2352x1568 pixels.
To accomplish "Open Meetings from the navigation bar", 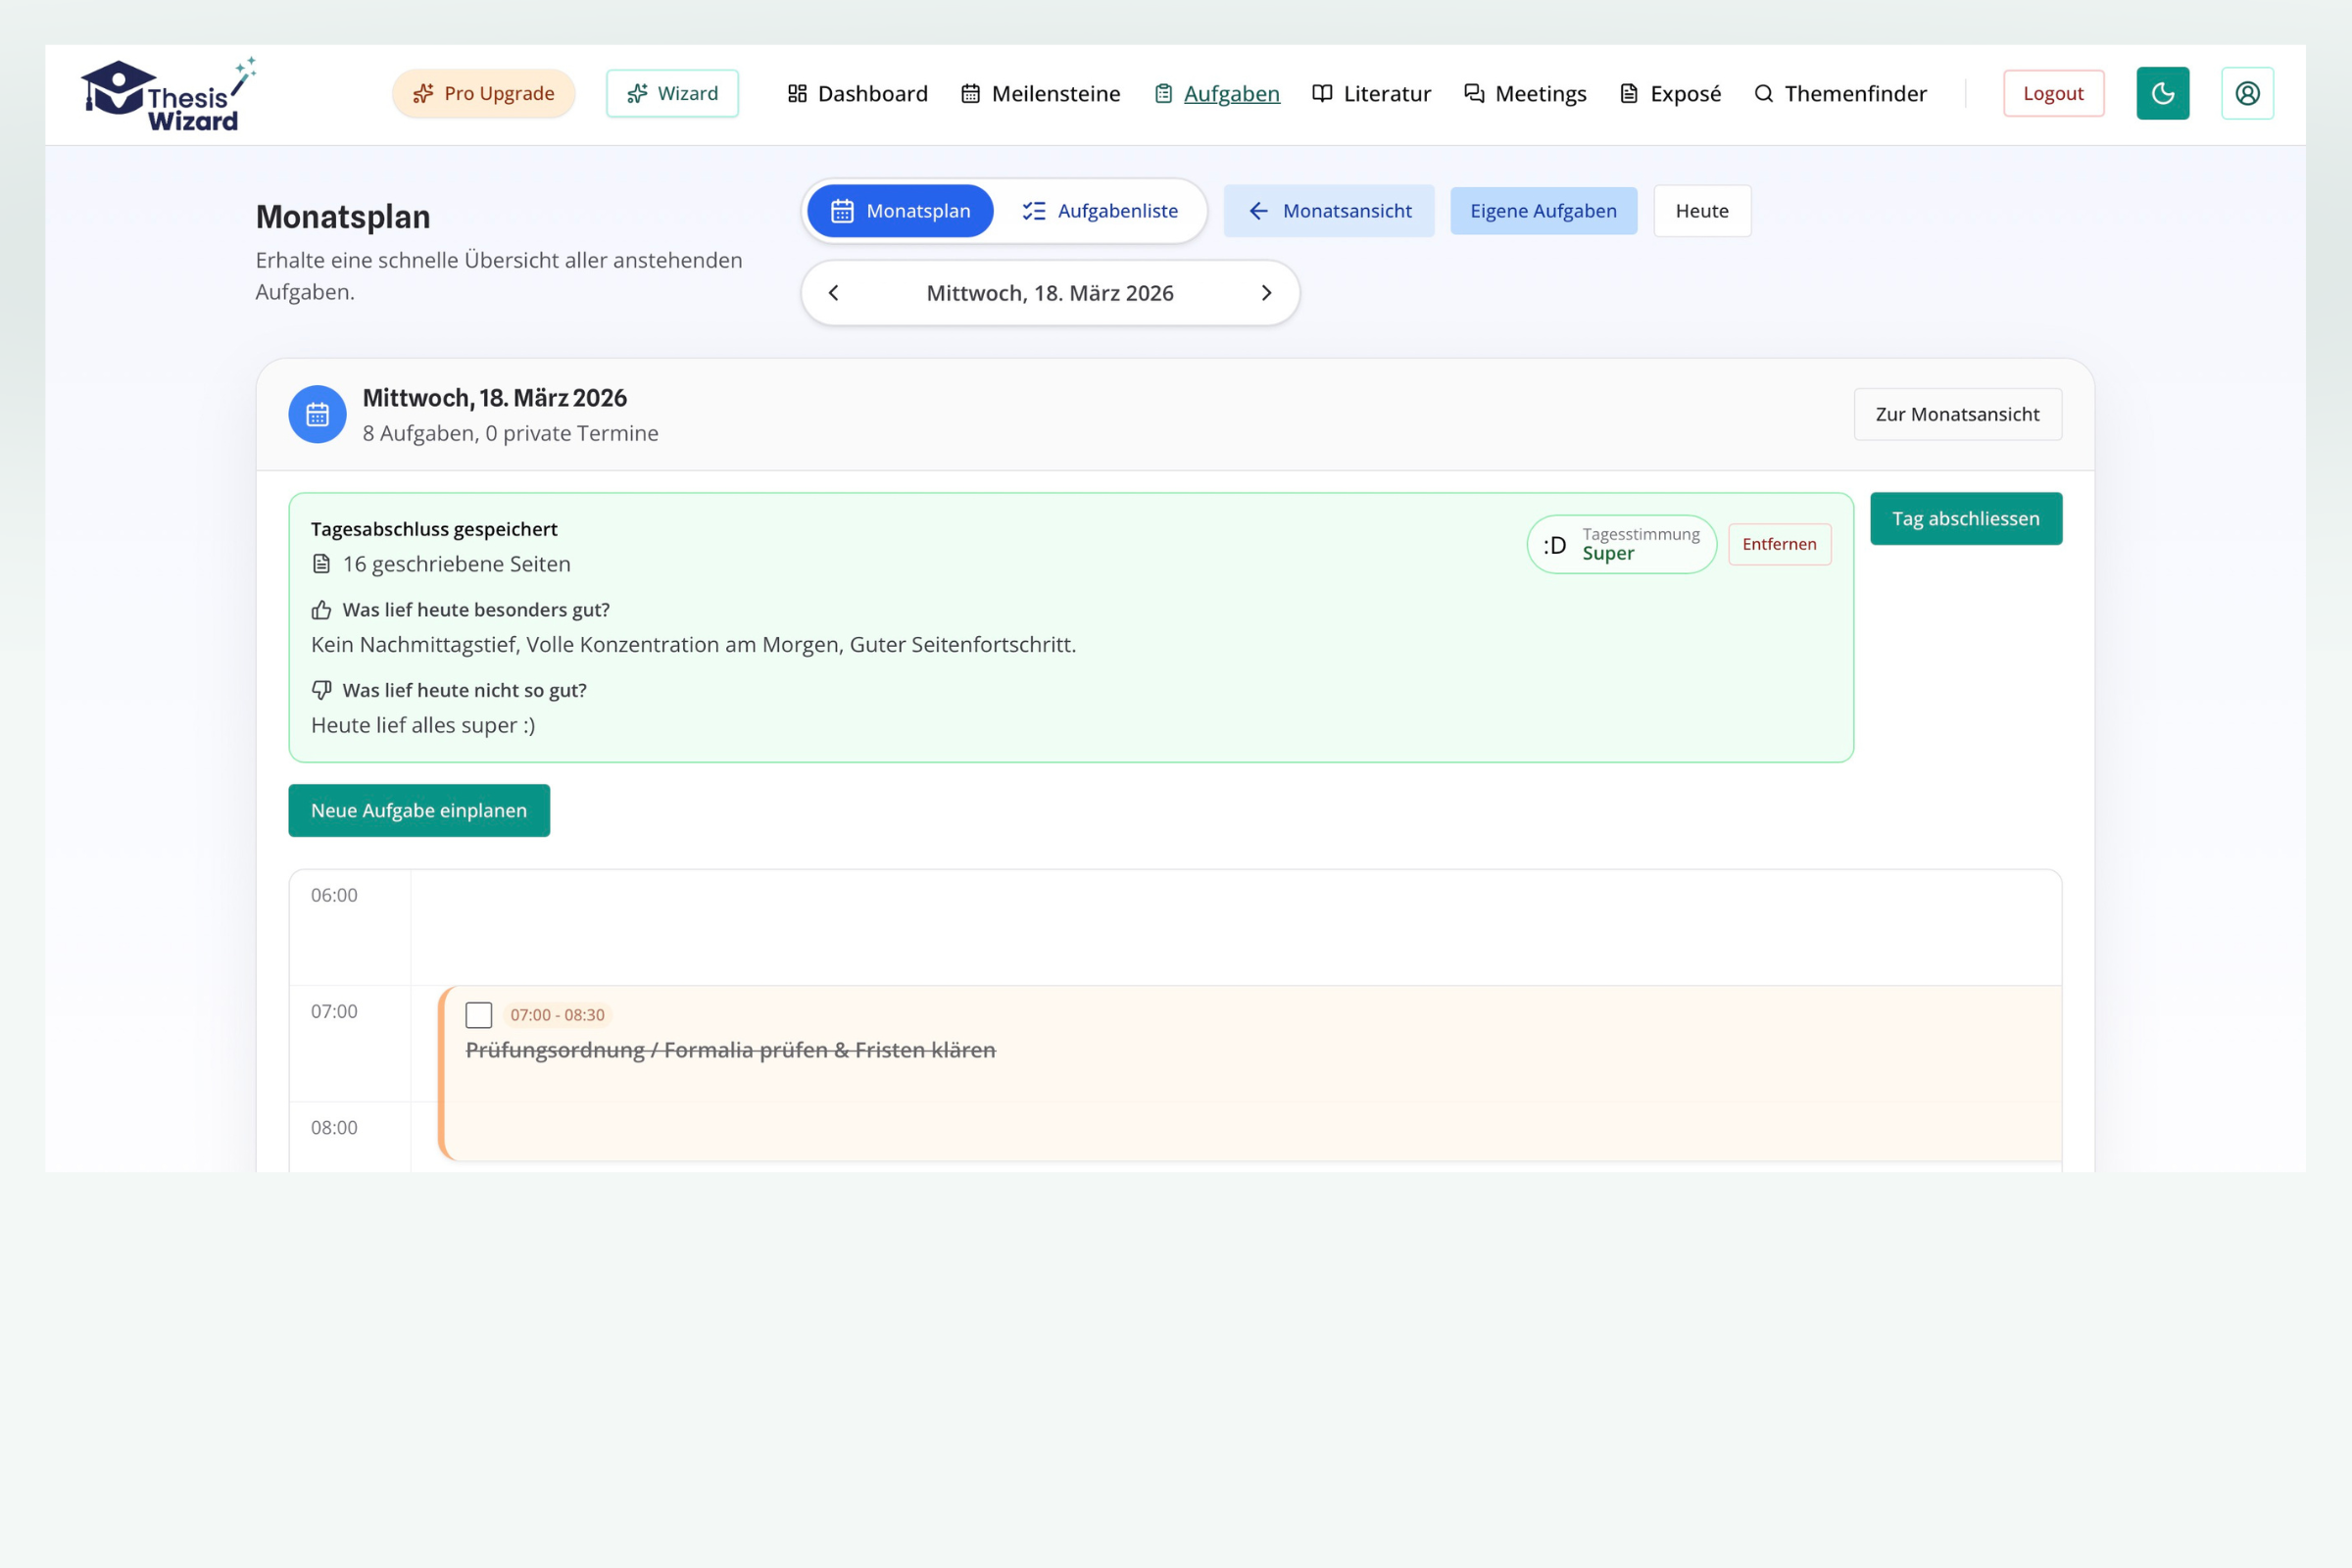I will (1525, 93).
